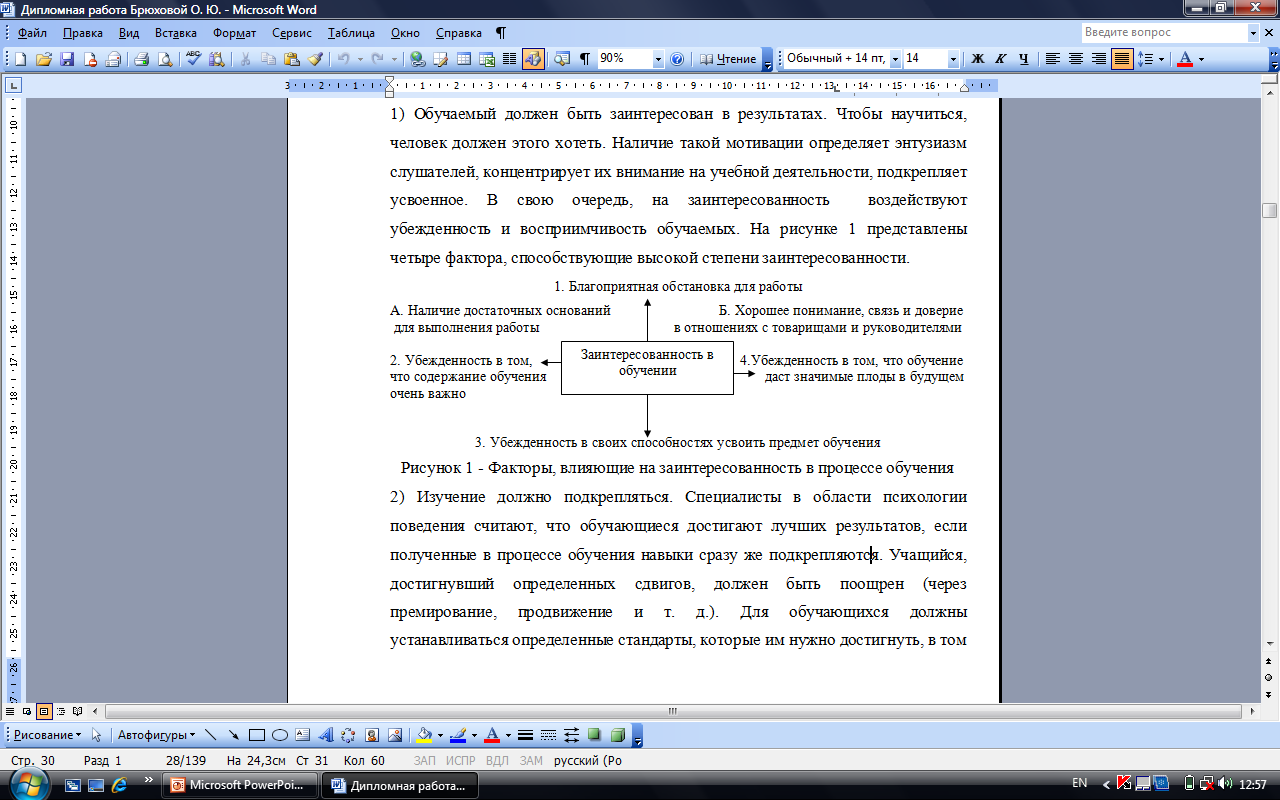Select the Arrow drawing tool
Image resolution: width=1280 pixels, height=800 pixels.
[233, 735]
